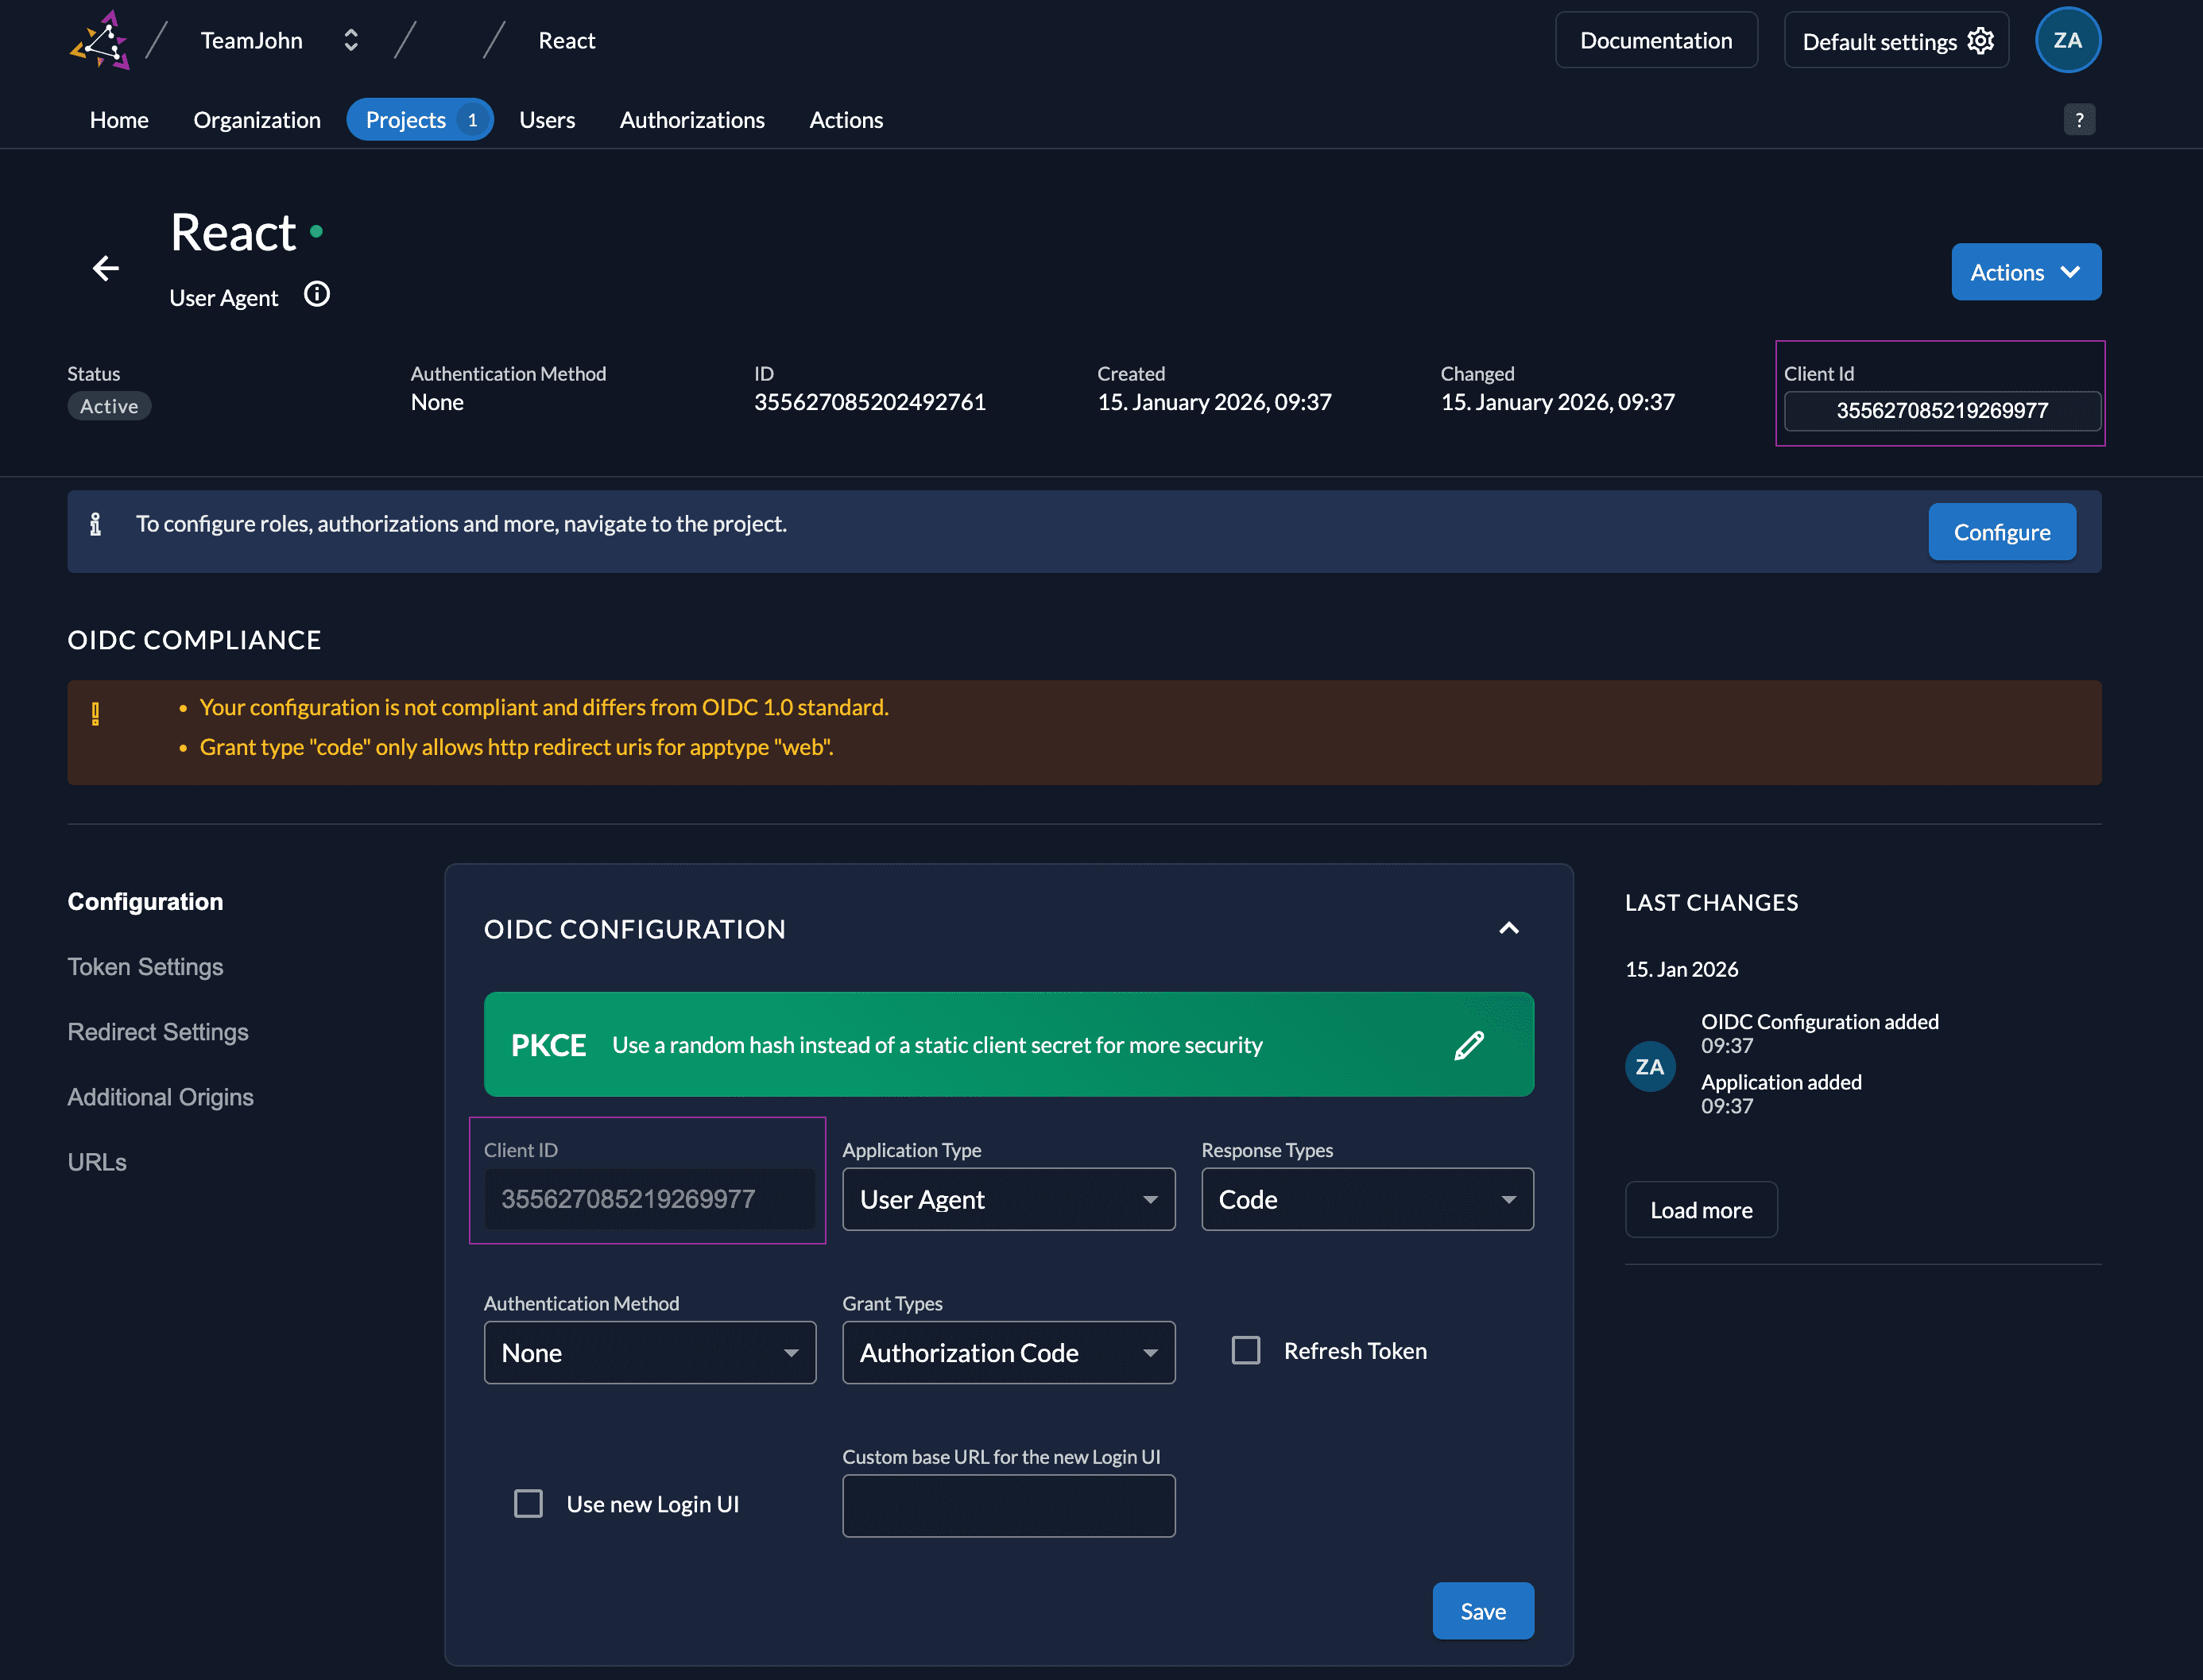Check the Use new Login UI box

(528, 1503)
